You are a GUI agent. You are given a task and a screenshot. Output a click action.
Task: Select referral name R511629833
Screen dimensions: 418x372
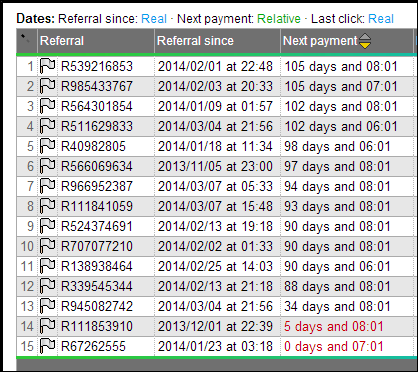click(x=97, y=126)
